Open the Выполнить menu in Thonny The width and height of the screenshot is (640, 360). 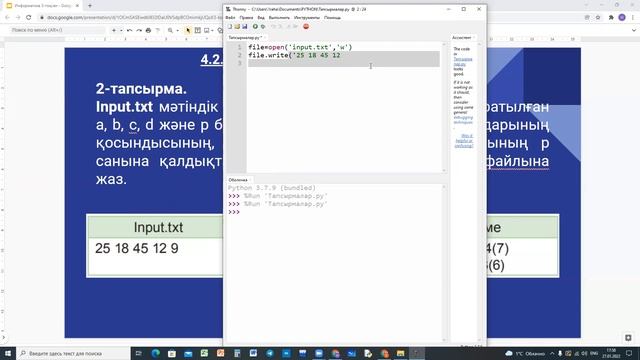pyautogui.click(x=279, y=18)
